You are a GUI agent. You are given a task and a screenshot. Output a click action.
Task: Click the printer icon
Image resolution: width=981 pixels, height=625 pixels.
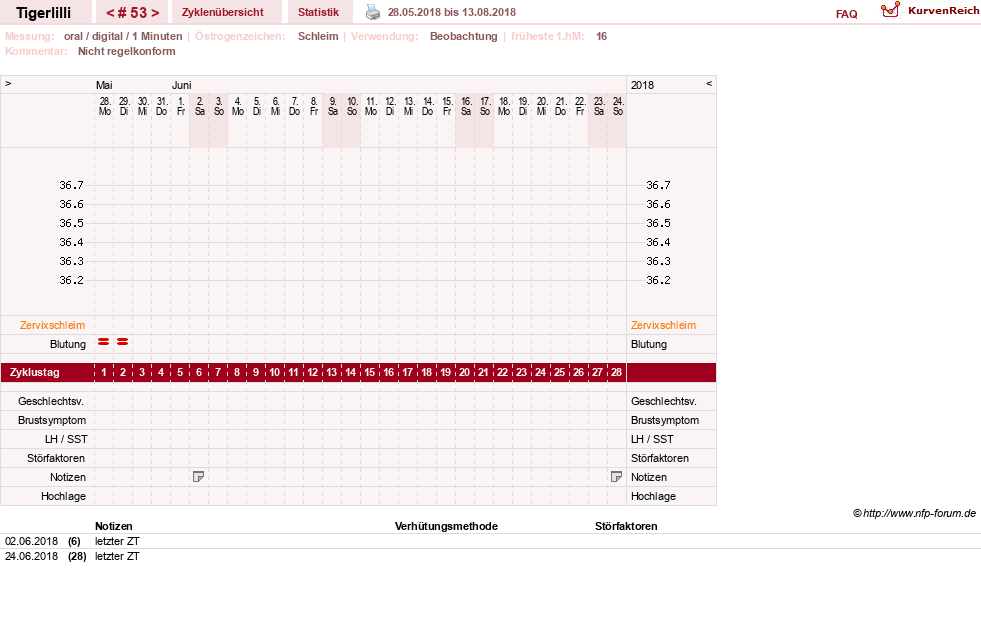coord(373,12)
